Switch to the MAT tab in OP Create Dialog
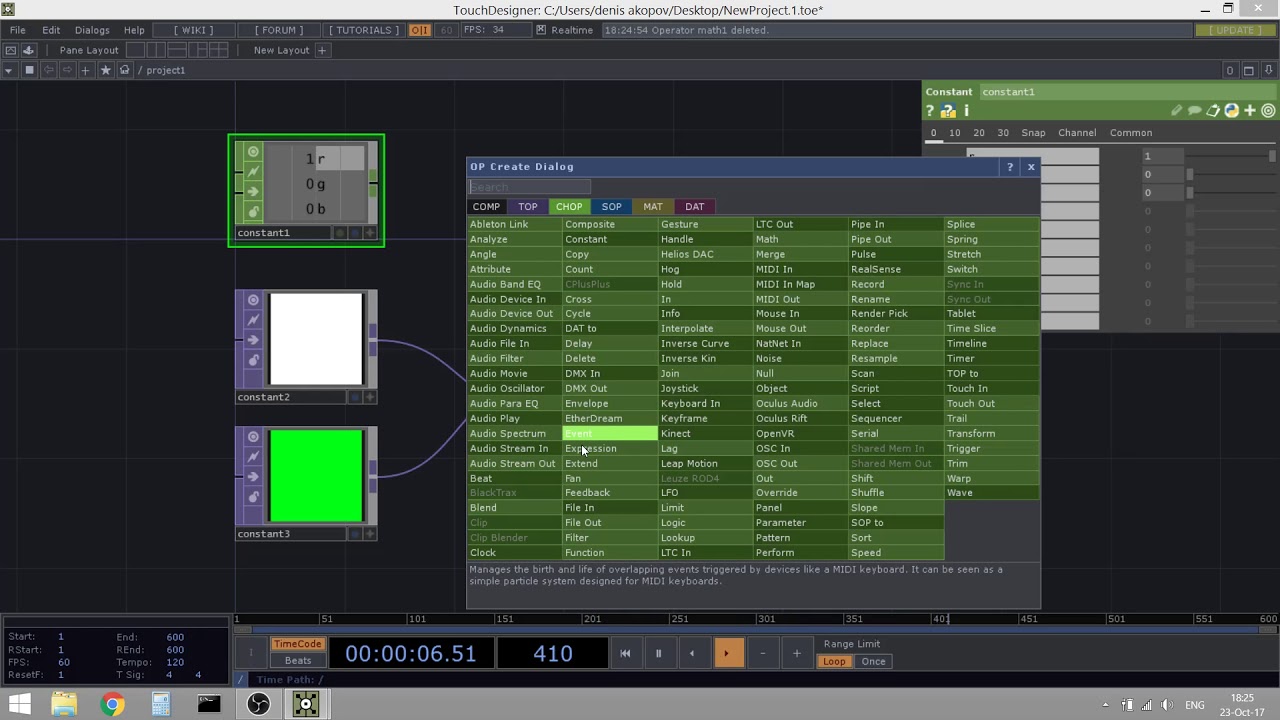Image resolution: width=1280 pixels, height=720 pixels. [652, 207]
